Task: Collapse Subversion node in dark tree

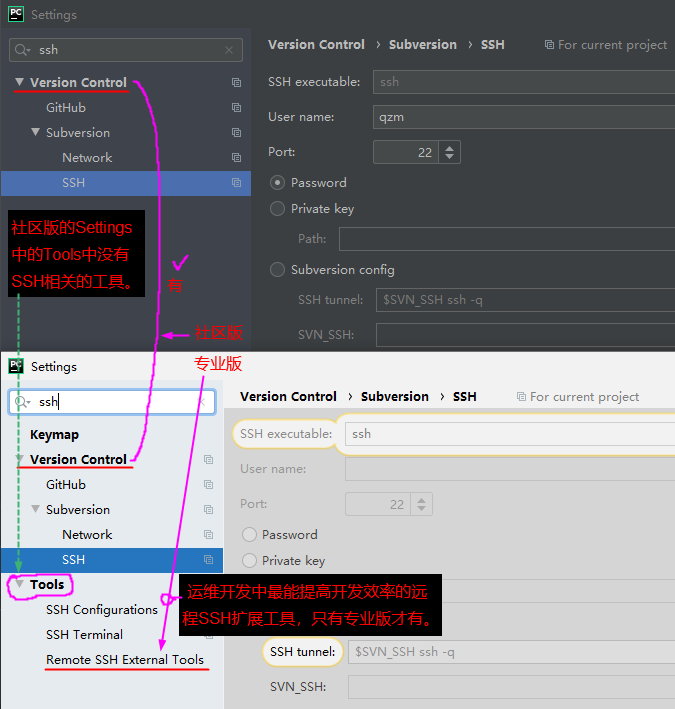Action: 35,132
